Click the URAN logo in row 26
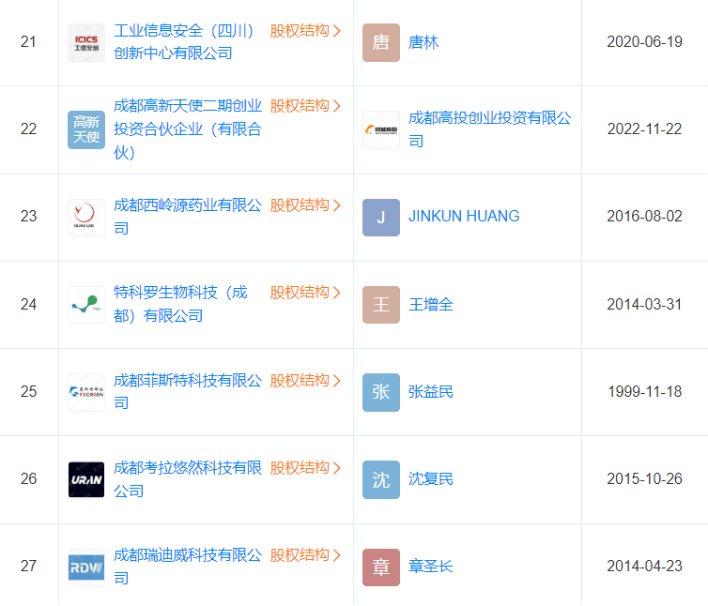The image size is (708, 606). point(86,480)
